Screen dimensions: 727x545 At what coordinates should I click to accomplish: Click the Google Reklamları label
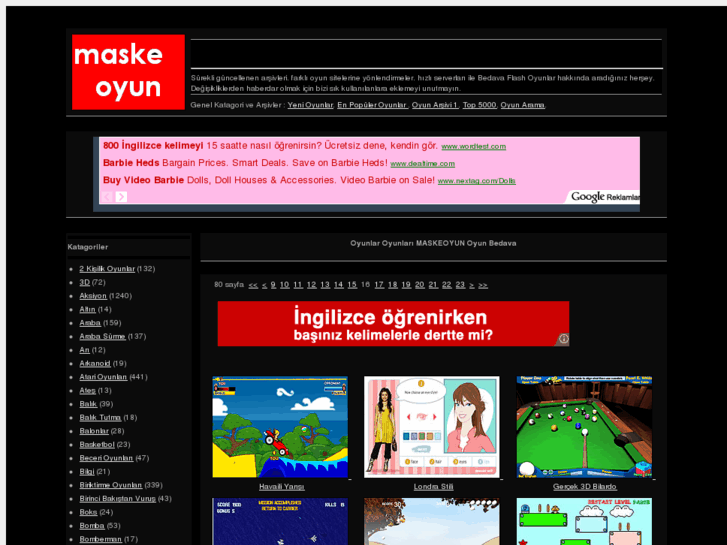pyautogui.click(x=605, y=197)
